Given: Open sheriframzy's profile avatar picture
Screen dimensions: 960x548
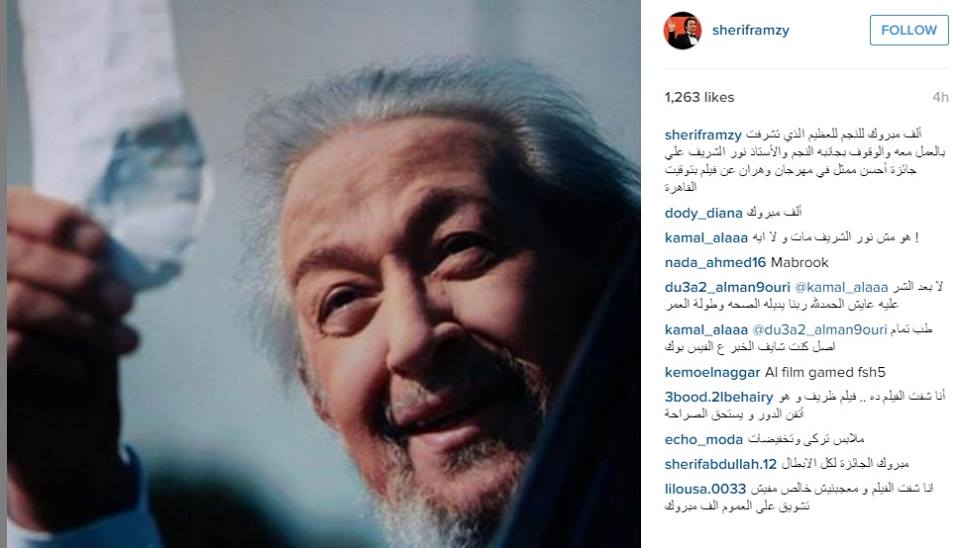Looking at the screenshot, I should (682, 30).
